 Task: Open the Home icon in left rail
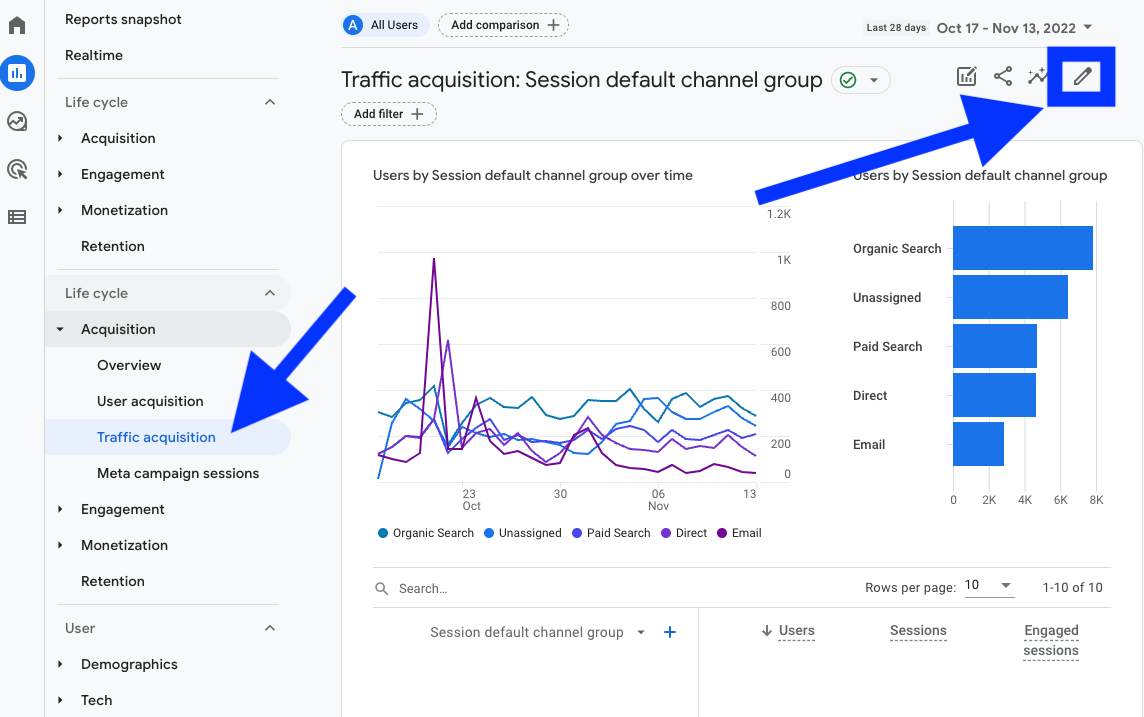(x=17, y=26)
